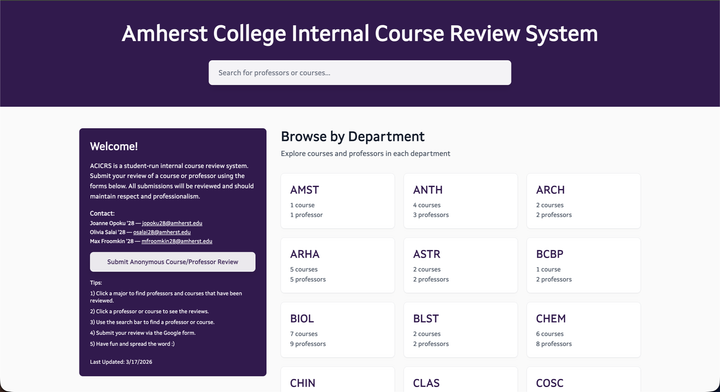Click the professor or course search field
The width and height of the screenshot is (720, 392).
point(360,73)
